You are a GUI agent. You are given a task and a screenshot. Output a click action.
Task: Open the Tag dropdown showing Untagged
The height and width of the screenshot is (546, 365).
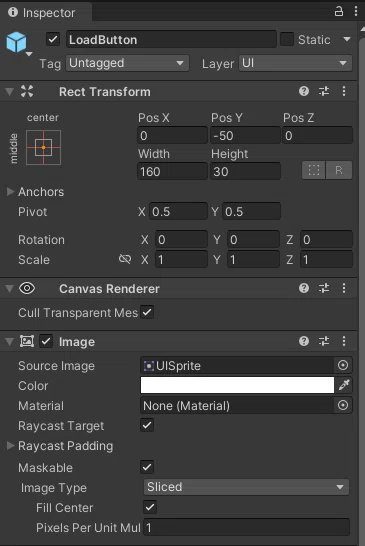[127, 63]
